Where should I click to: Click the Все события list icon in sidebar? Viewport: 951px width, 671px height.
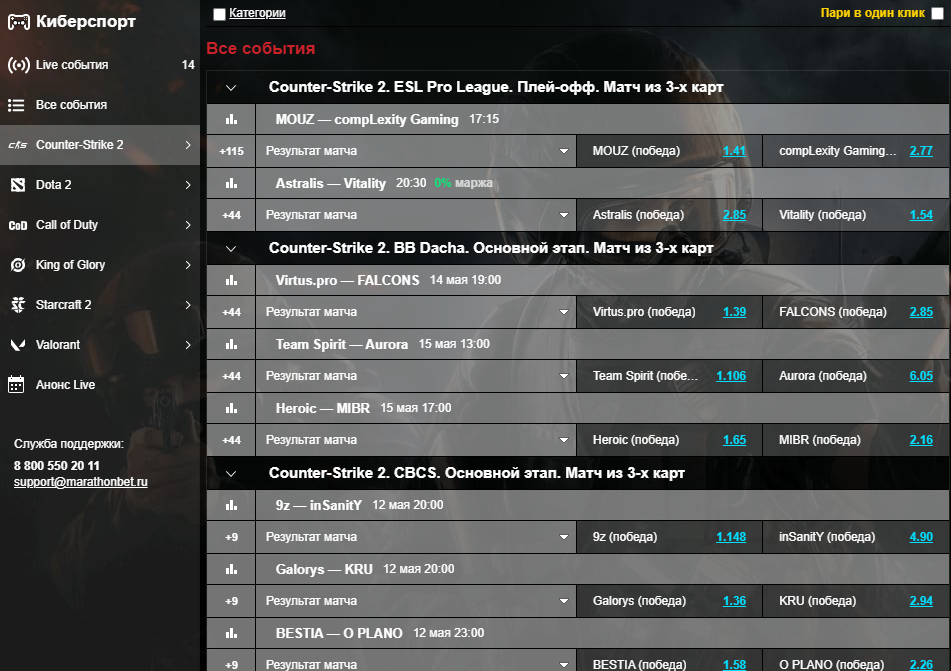tap(16, 105)
